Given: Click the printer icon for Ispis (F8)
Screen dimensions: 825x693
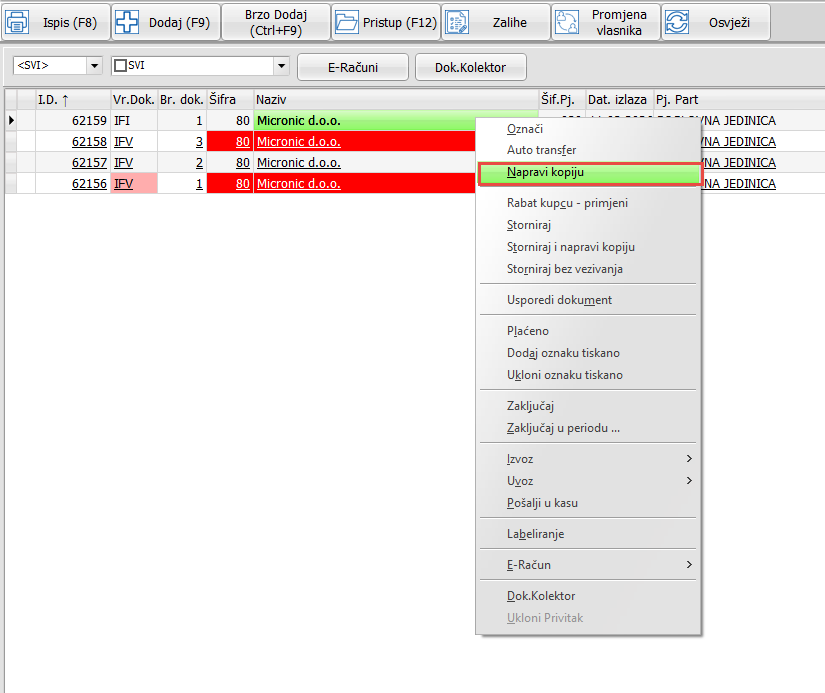Looking at the screenshot, I should tap(19, 22).
